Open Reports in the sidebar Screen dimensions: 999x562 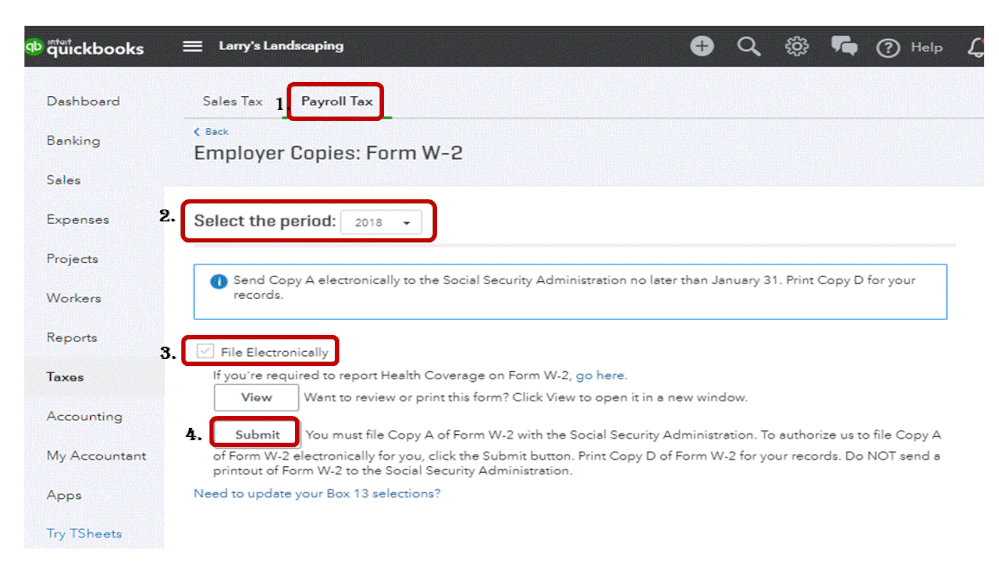[72, 338]
